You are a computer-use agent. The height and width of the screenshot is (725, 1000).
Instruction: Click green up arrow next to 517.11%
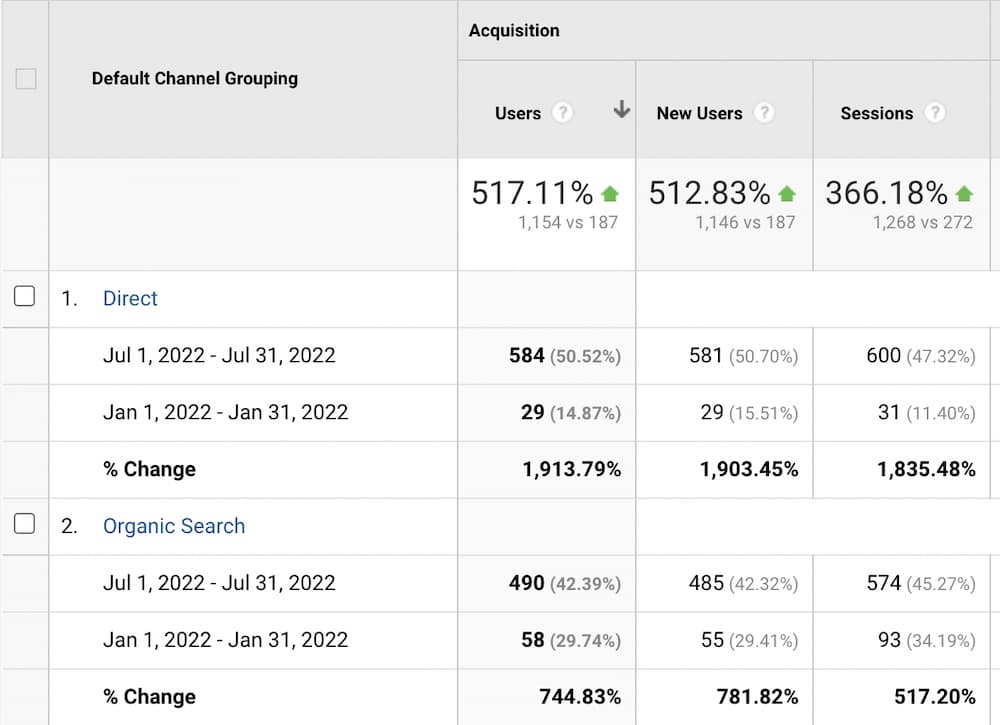point(610,193)
